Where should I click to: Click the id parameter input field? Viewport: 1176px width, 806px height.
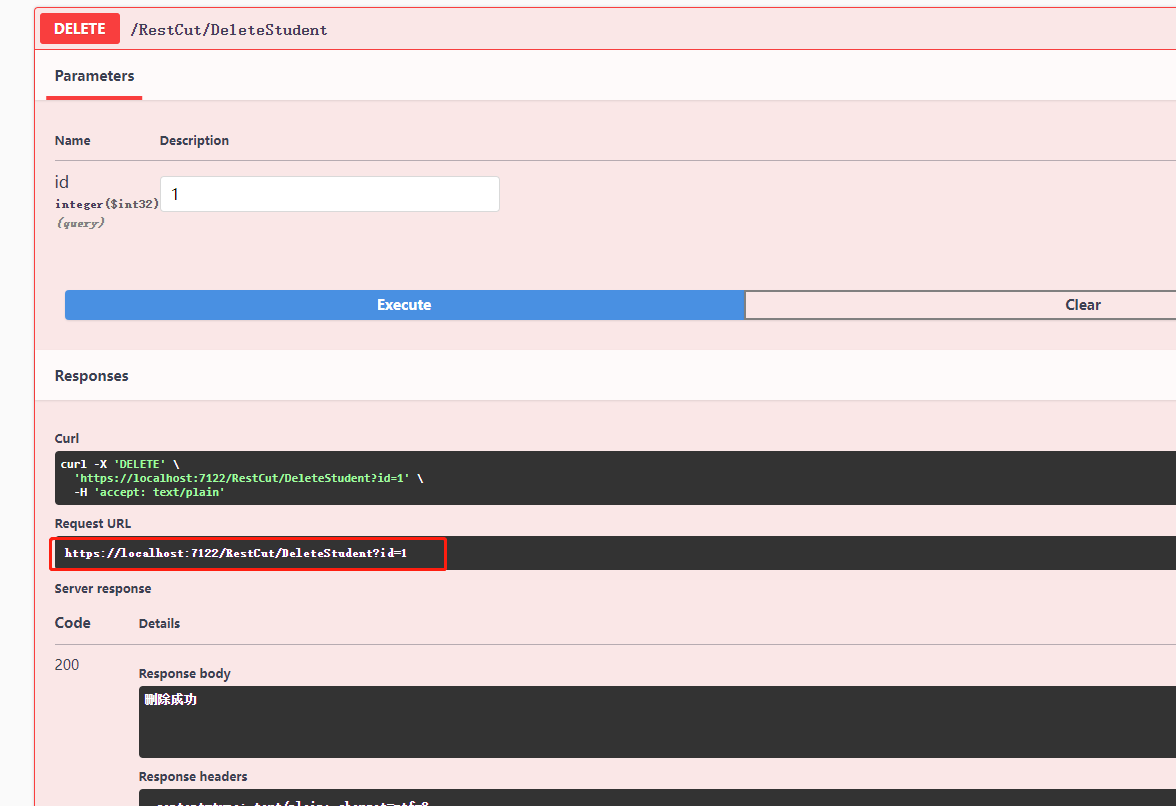(329, 194)
